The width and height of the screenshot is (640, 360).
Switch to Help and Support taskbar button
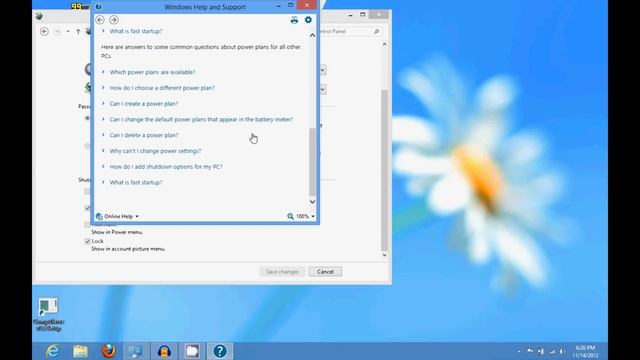[x=220, y=351]
